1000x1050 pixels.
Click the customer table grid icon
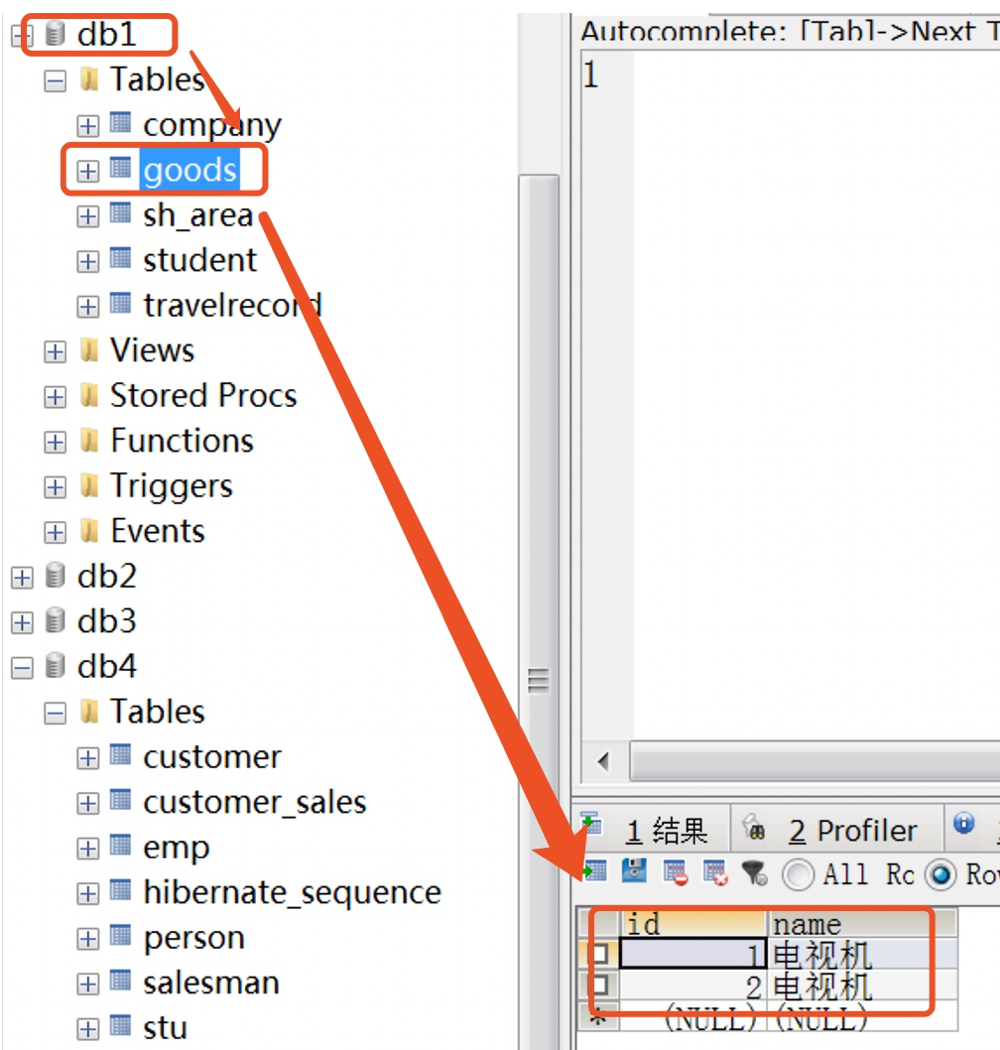pyautogui.click(x=121, y=755)
